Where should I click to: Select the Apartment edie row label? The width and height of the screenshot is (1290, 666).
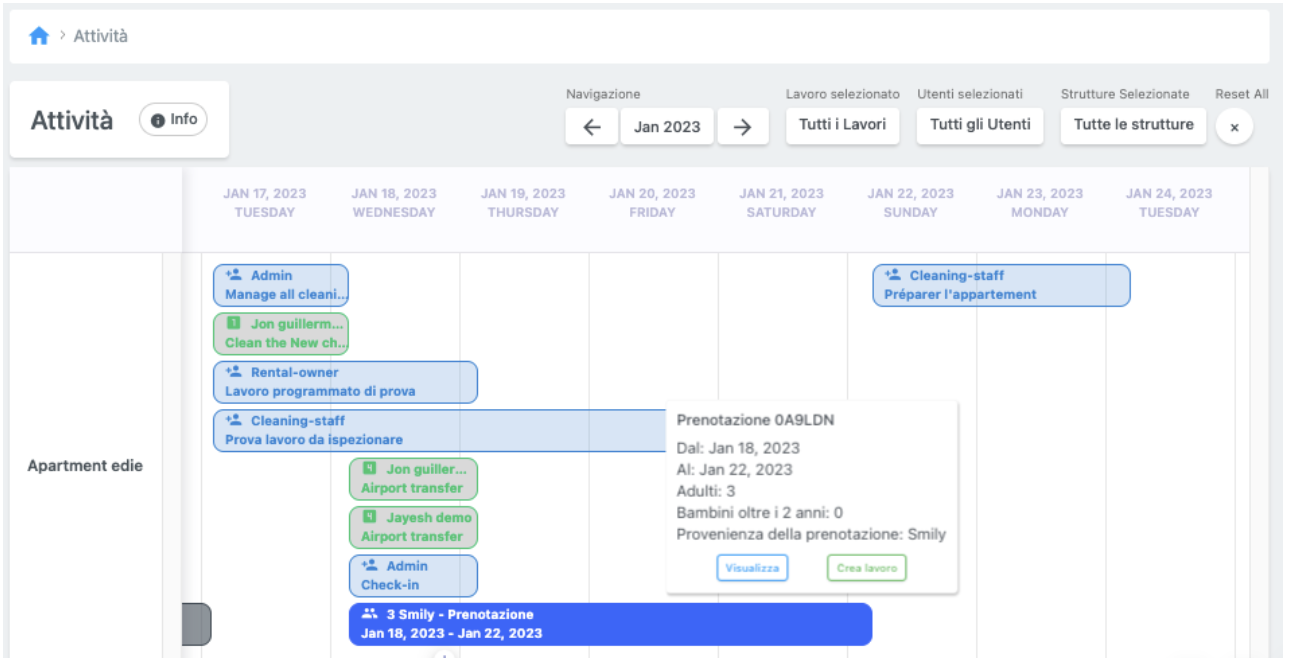(85, 466)
